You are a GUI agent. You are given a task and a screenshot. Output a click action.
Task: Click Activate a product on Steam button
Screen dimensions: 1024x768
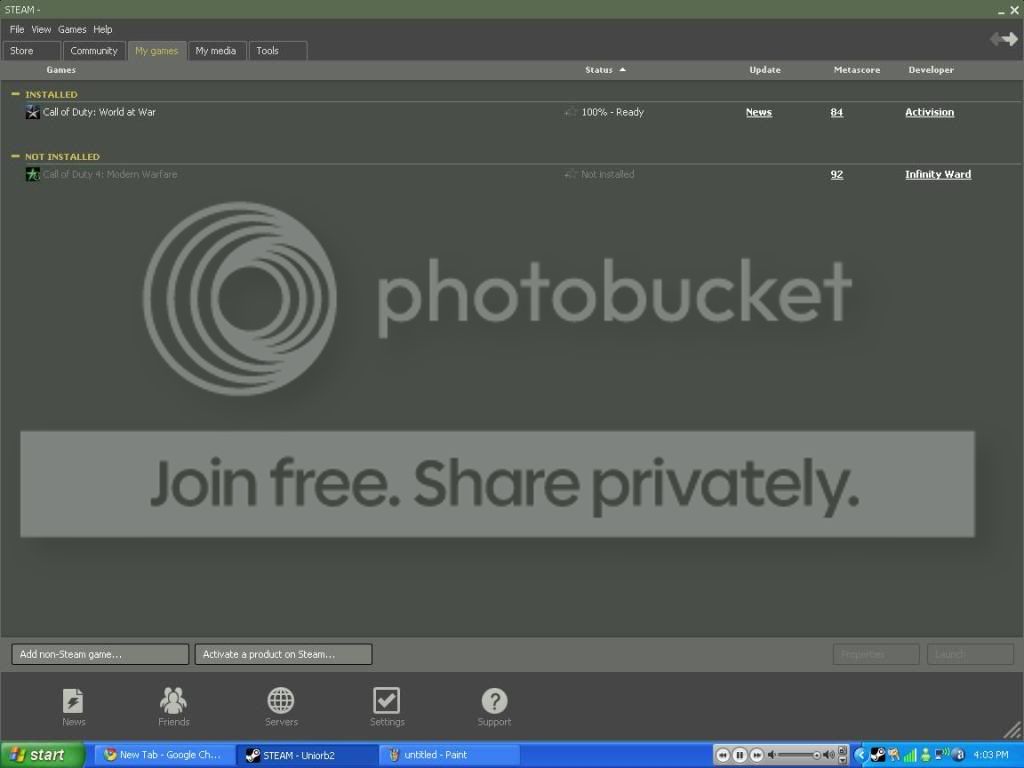[x=283, y=654]
